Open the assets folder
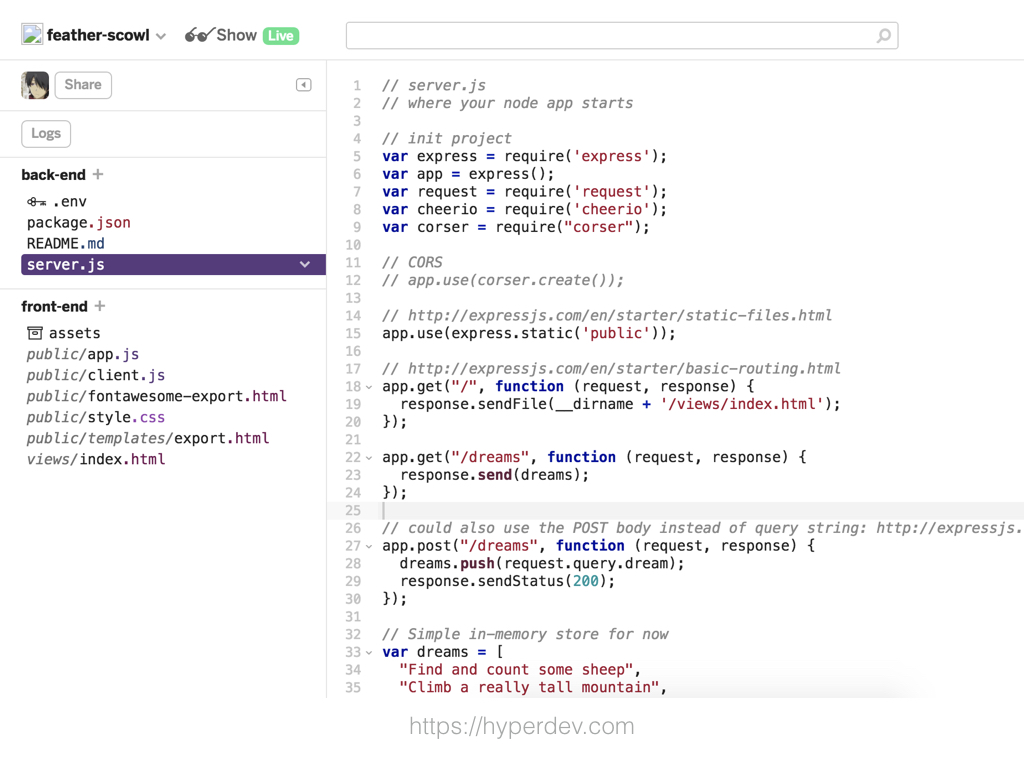1024x768 pixels. click(74, 333)
